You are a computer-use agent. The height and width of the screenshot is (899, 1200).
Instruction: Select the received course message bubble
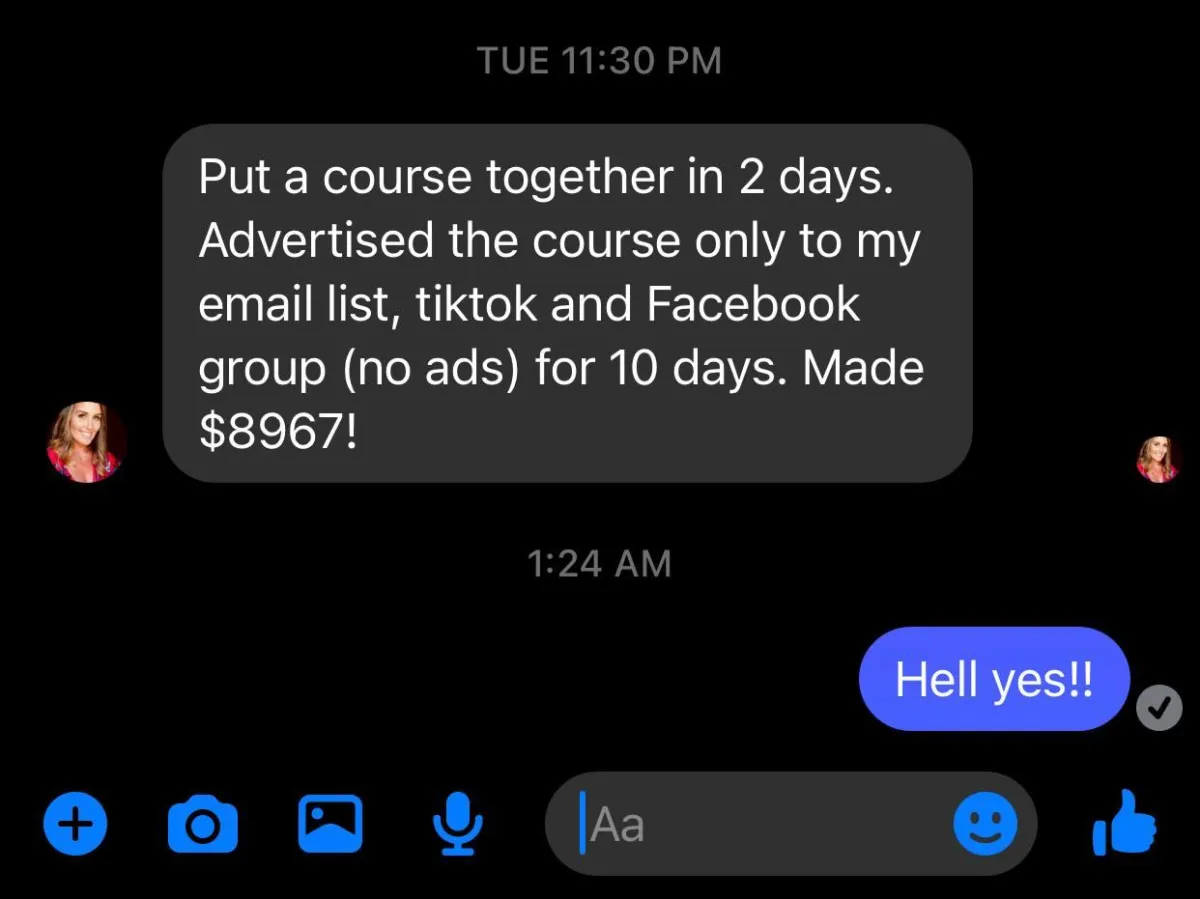pyautogui.click(x=567, y=303)
